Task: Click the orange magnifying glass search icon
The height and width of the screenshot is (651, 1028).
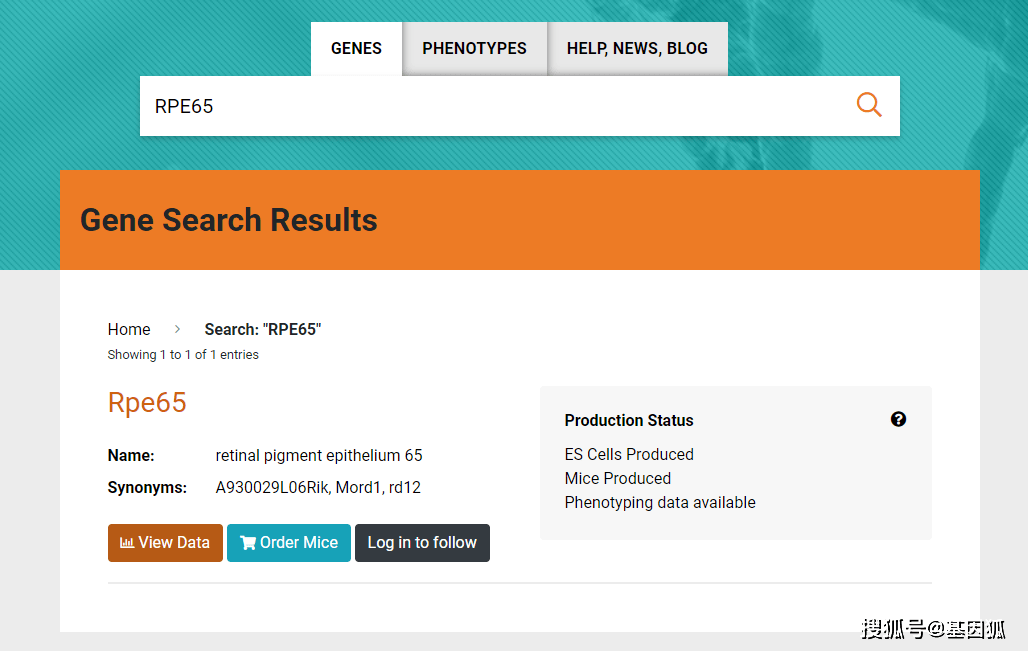Action: point(869,105)
